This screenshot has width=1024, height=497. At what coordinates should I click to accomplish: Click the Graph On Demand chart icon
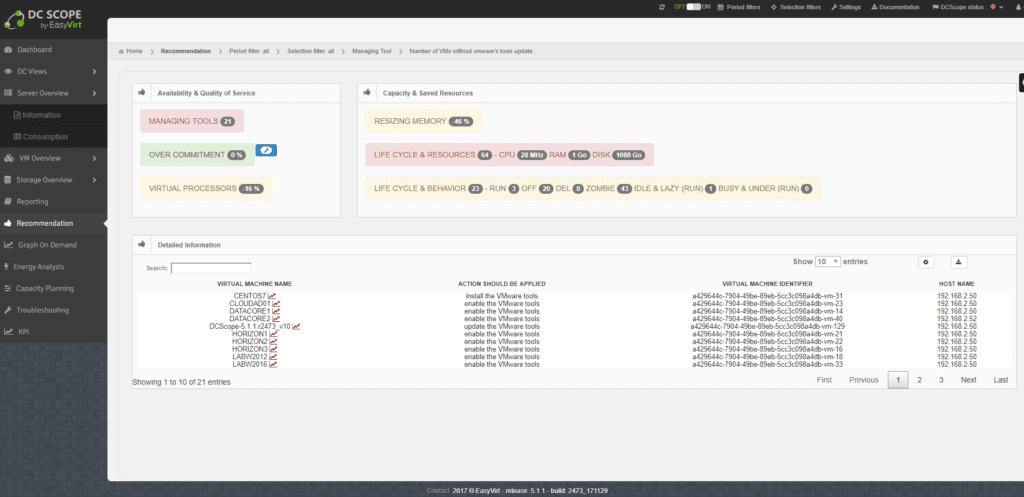tap(8, 245)
